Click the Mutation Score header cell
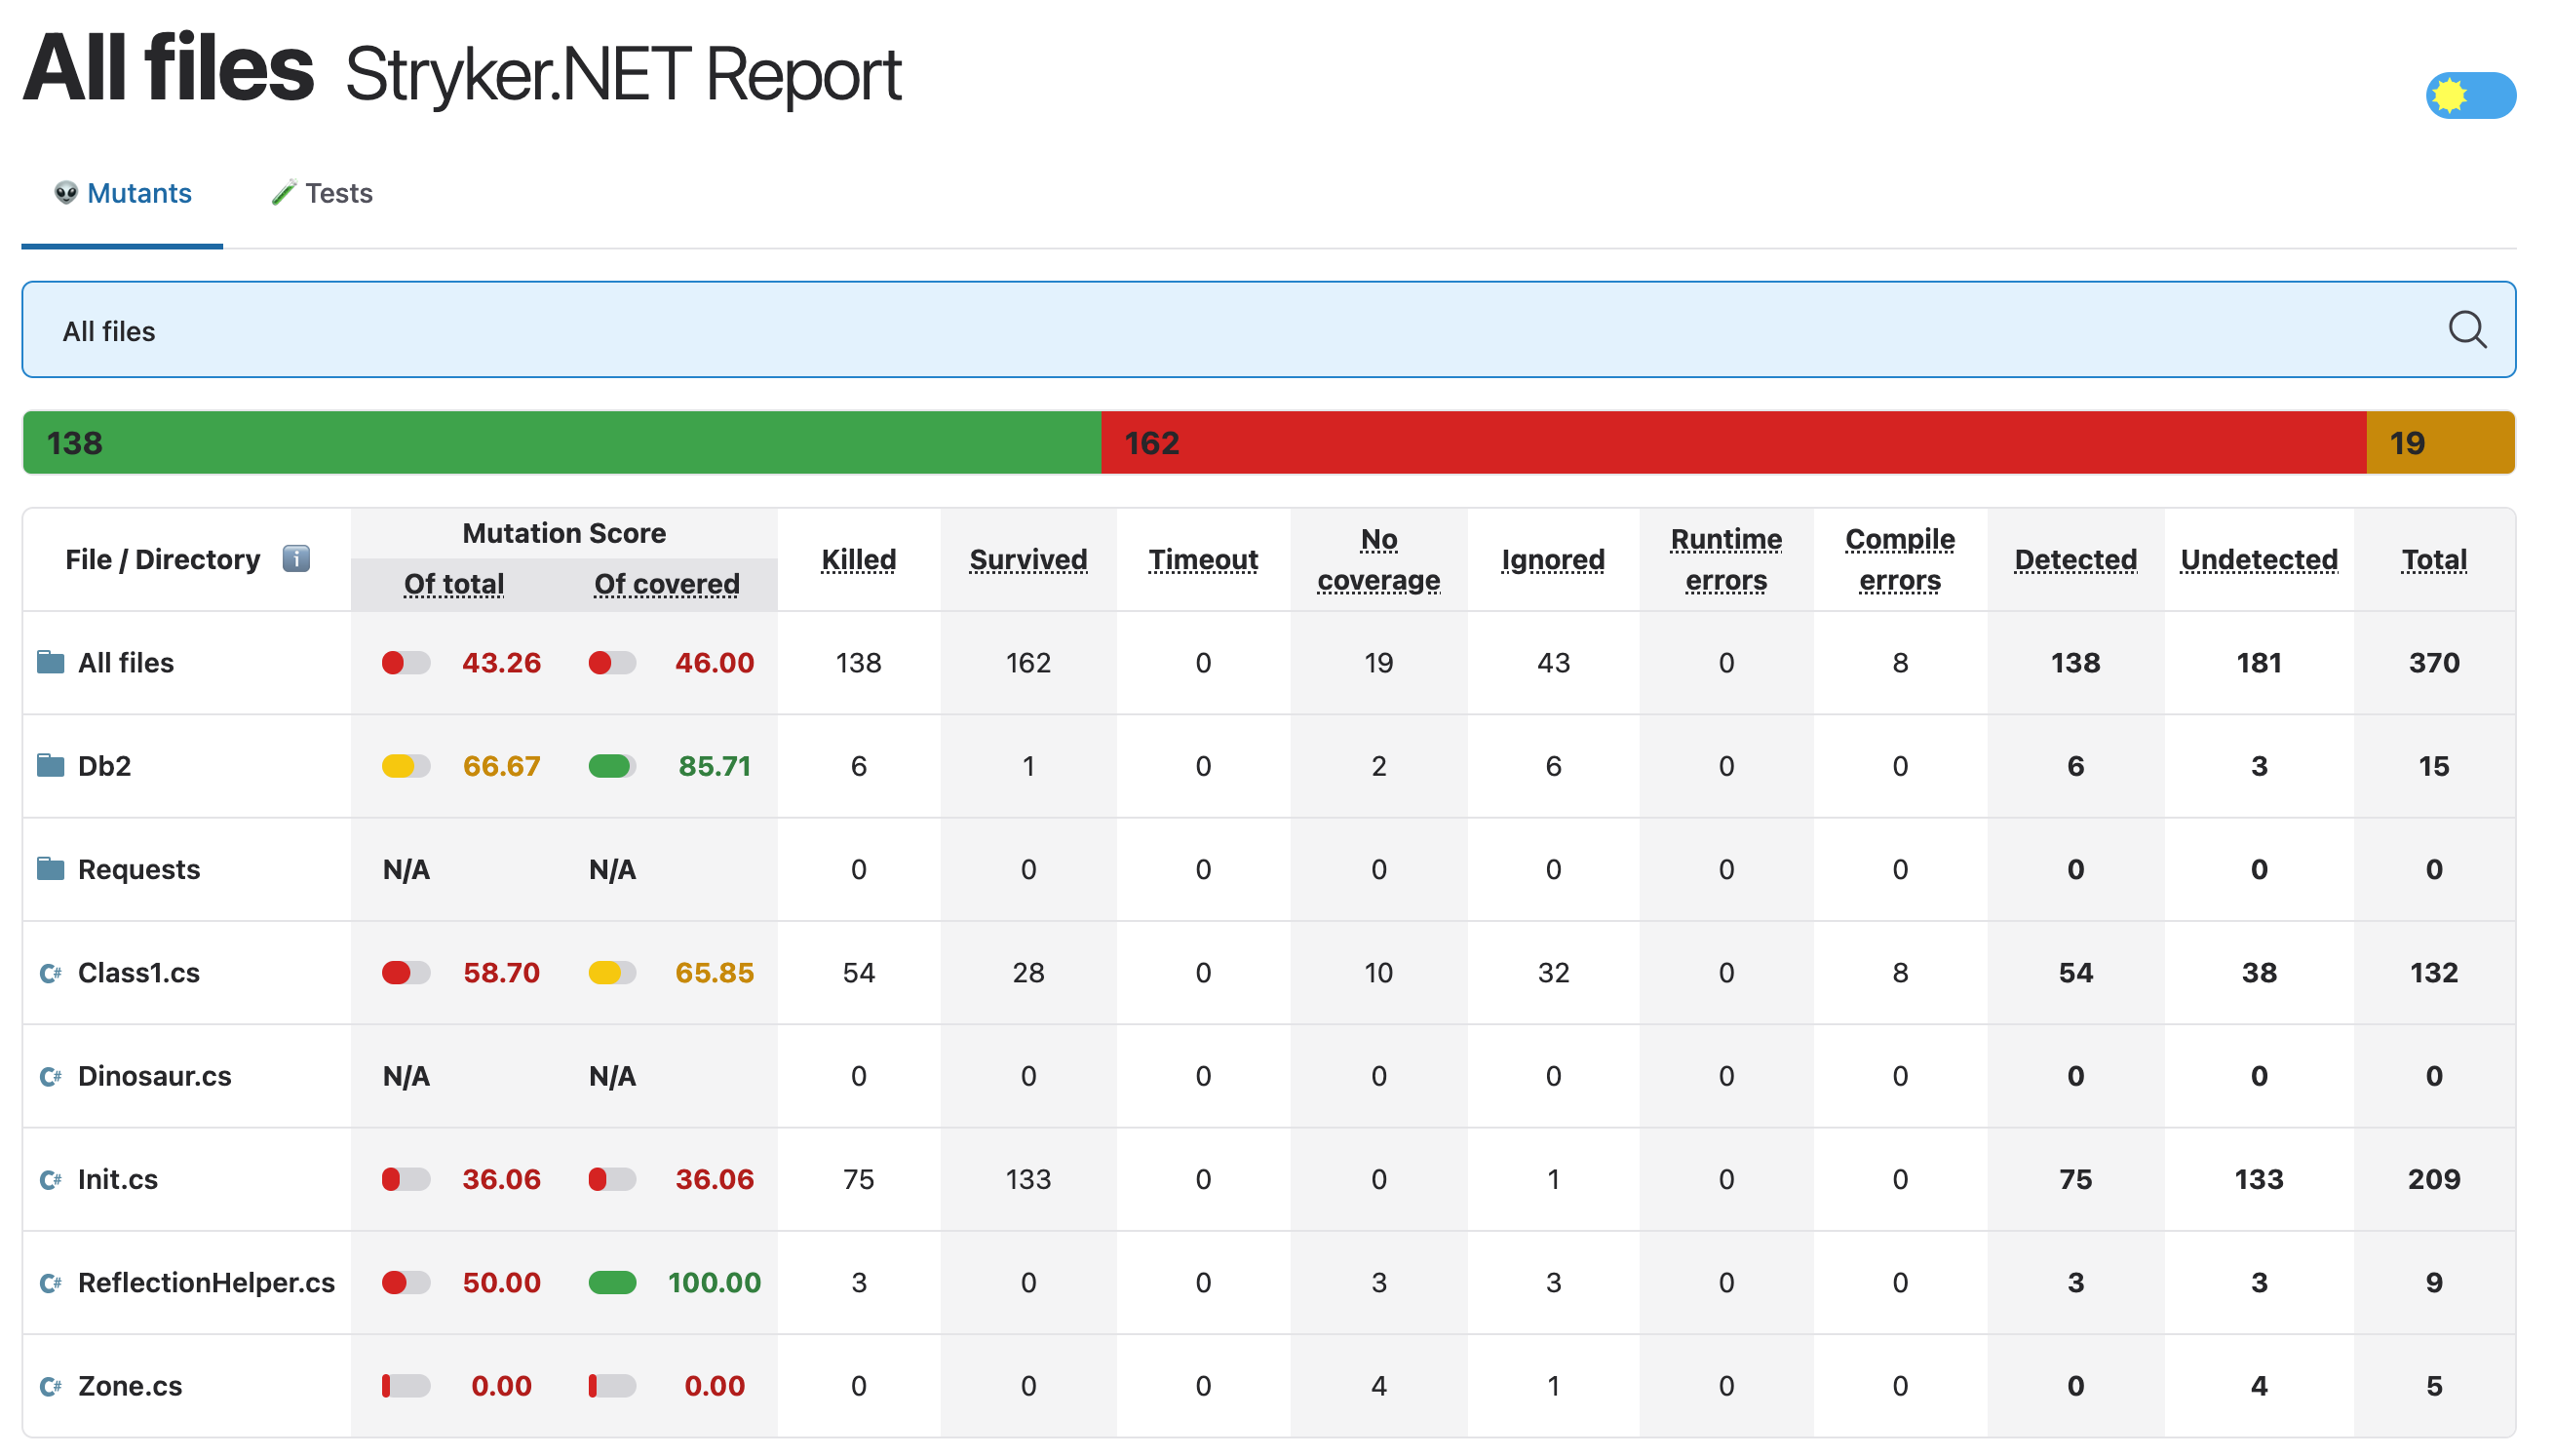This screenshot has height=1456, width=2554. click(x=564, y=533)
